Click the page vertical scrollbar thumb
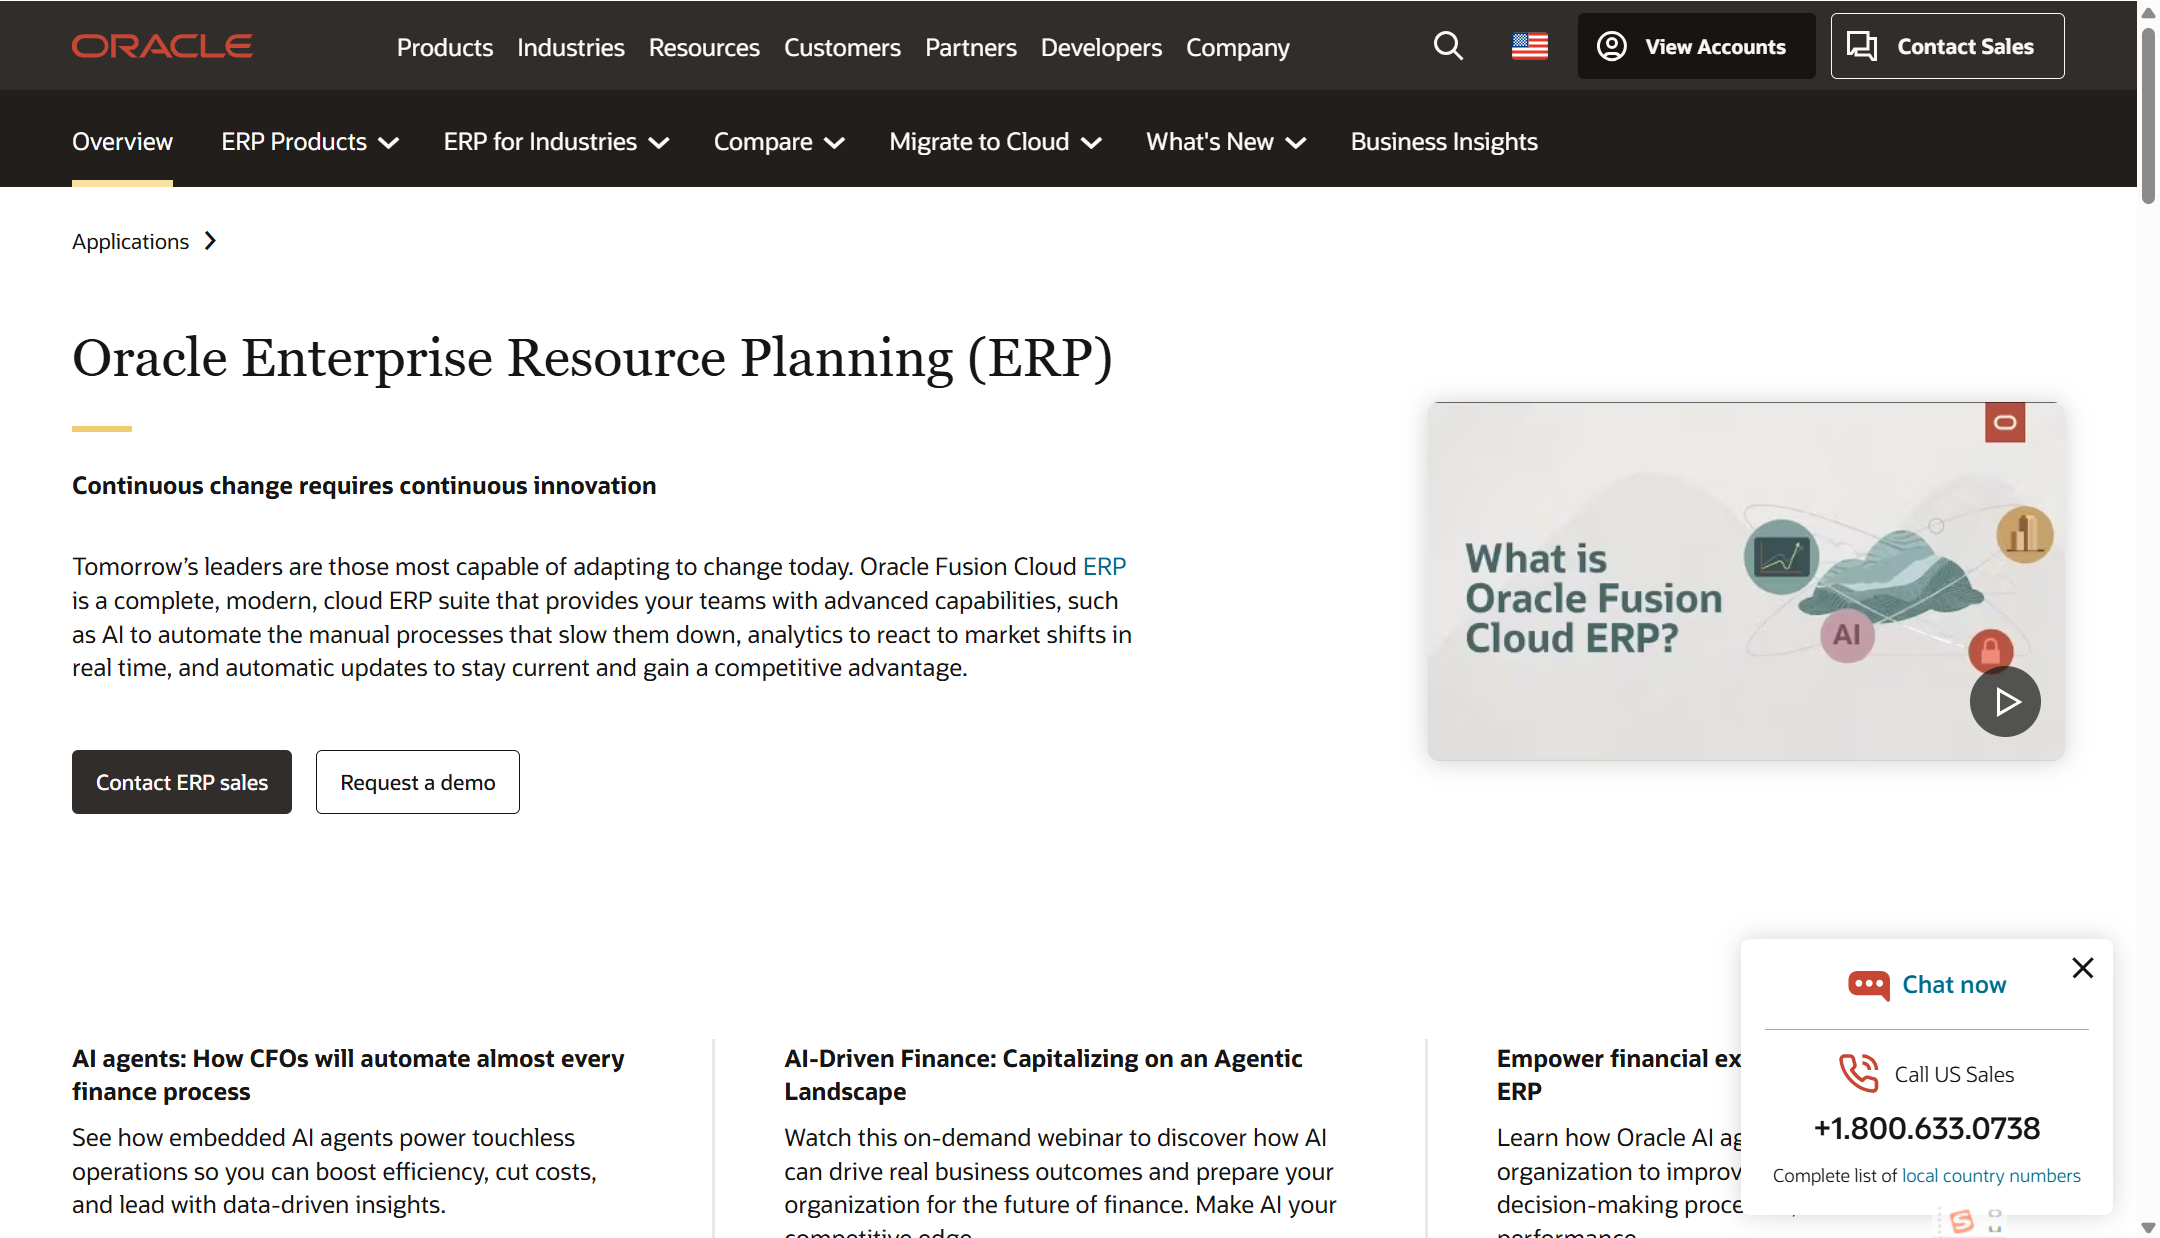Viewport: 2160px width, 1238px height. coord(2147,115)
